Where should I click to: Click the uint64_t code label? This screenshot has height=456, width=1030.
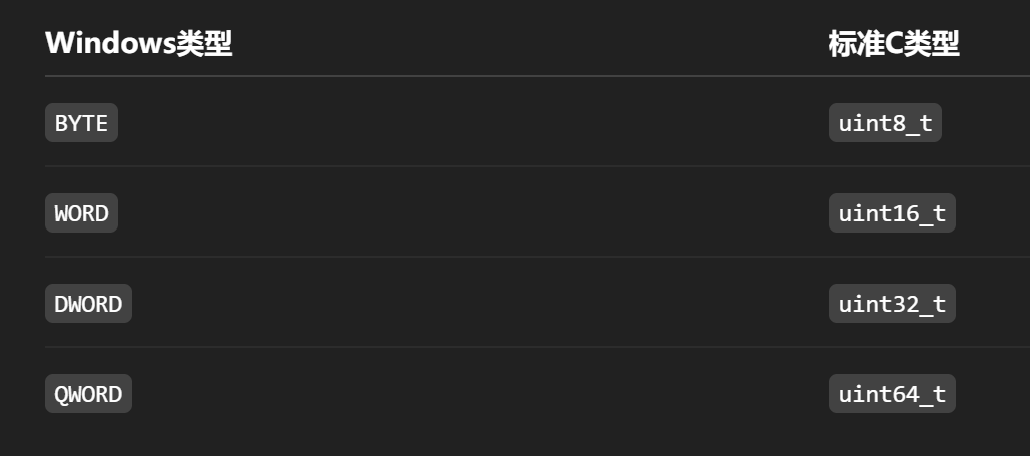[892, 394]
